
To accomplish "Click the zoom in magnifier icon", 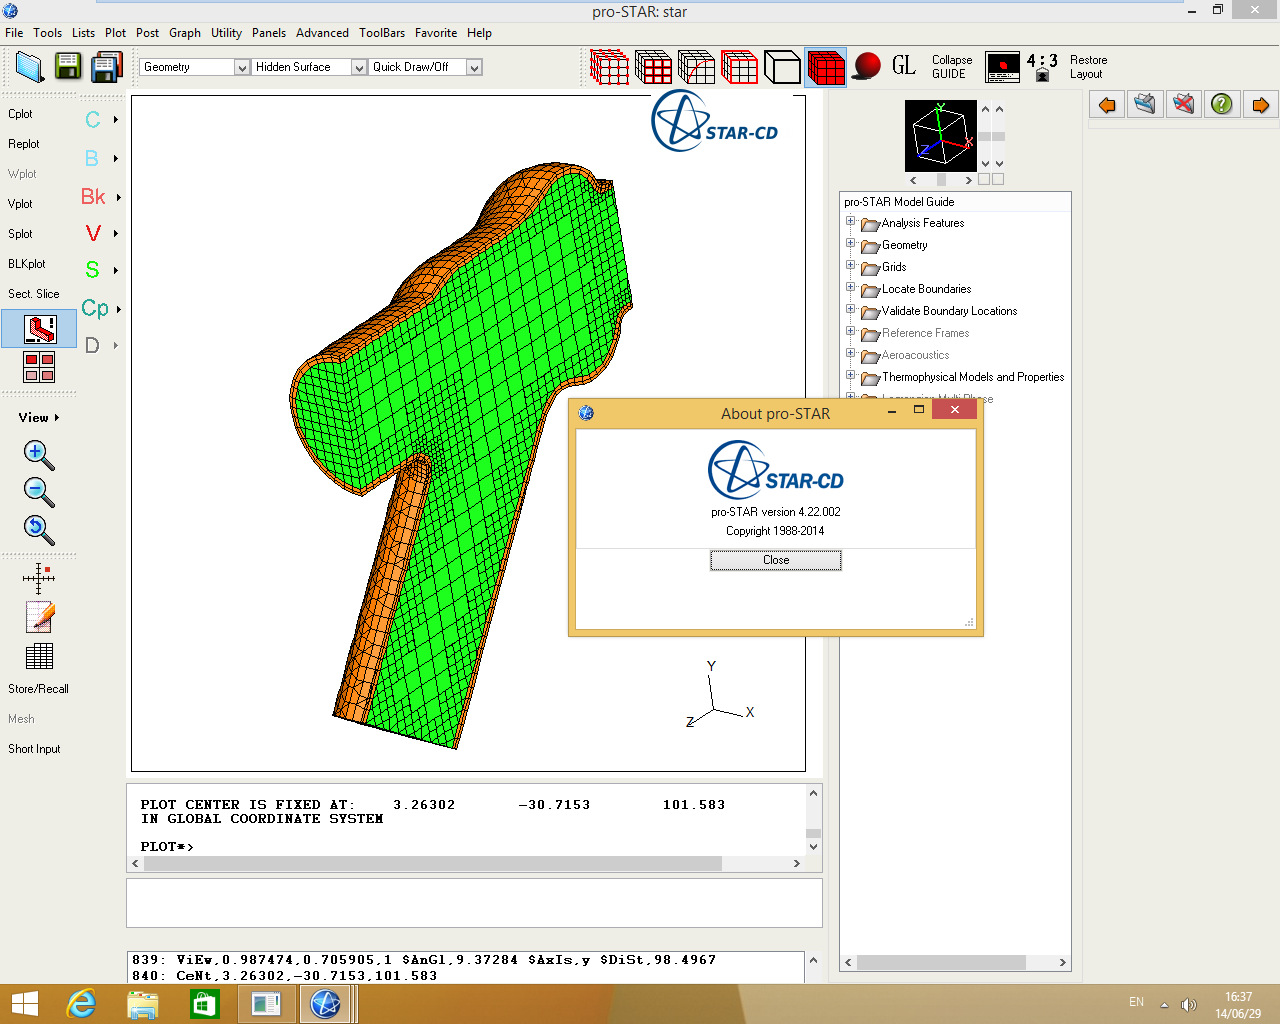I will pyautogui.click(x=38, y=455).
